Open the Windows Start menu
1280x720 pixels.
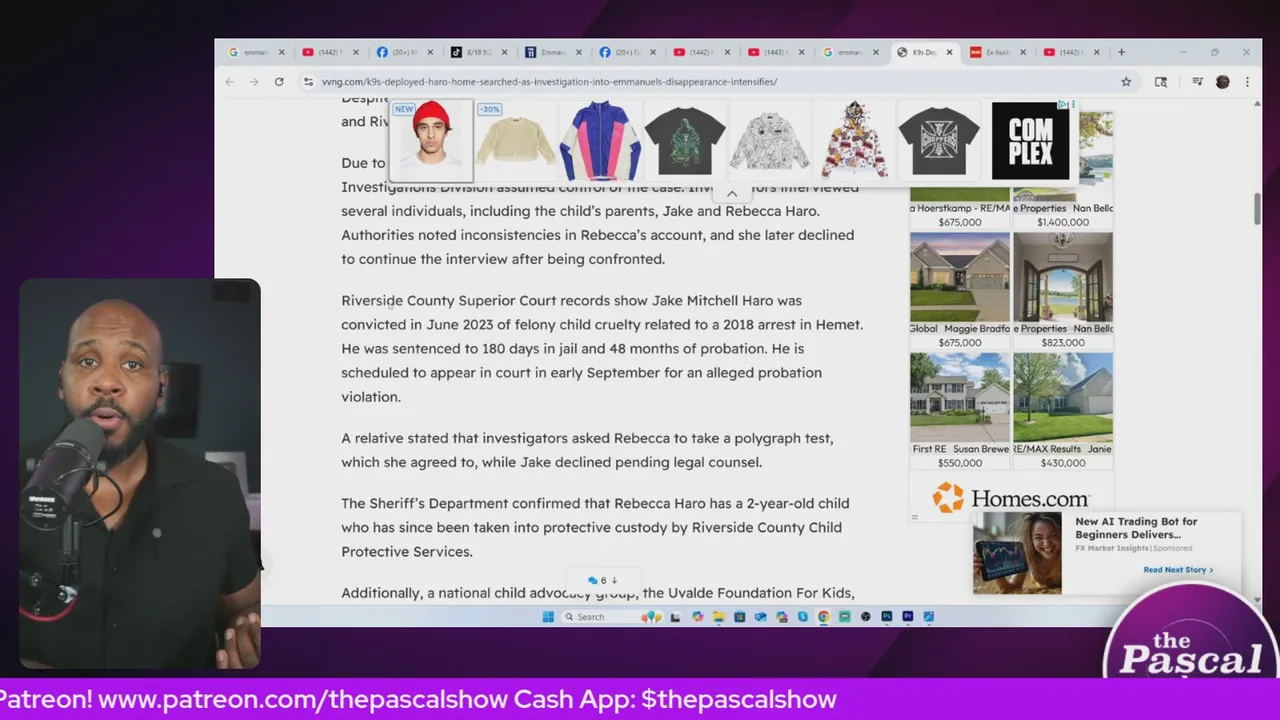pos(548,617)
